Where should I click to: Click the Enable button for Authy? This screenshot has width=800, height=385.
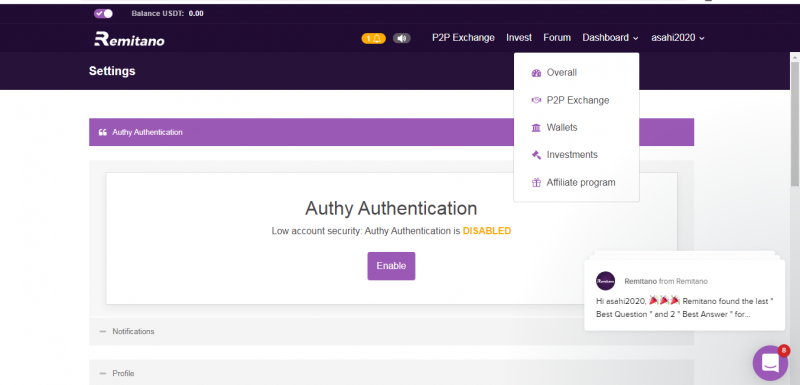point(391,266)
